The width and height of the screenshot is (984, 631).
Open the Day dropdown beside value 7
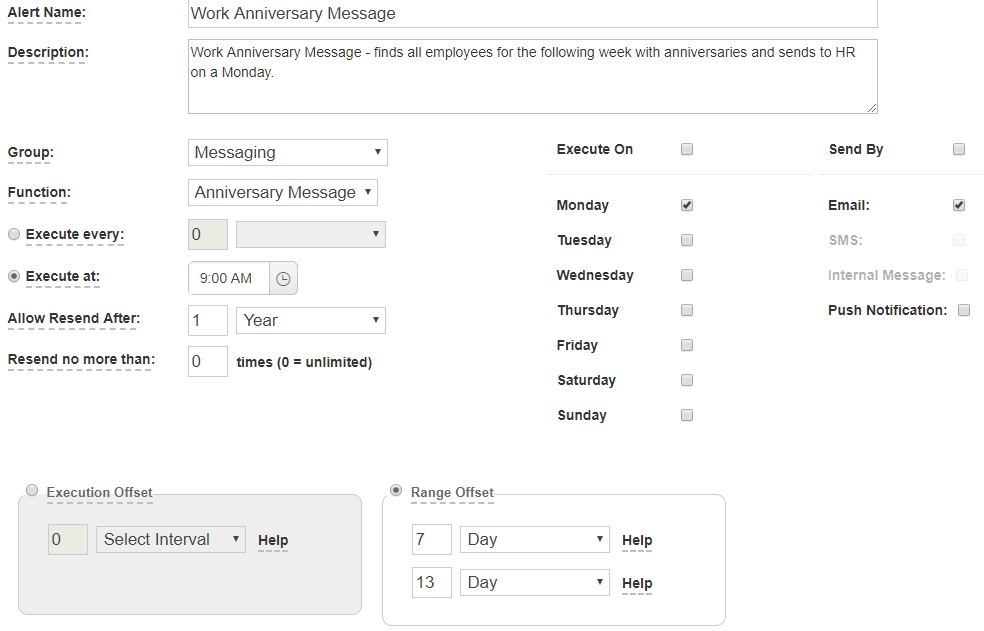click(x=535, y=539)
